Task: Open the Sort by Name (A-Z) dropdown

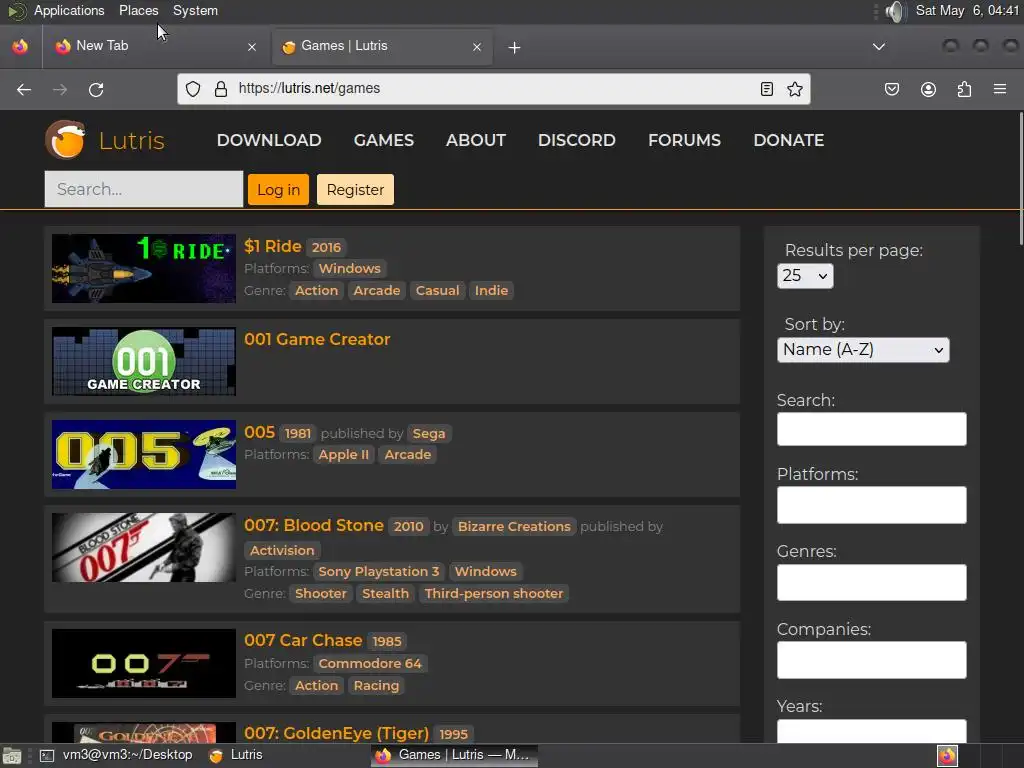Action: coord(863,349)
